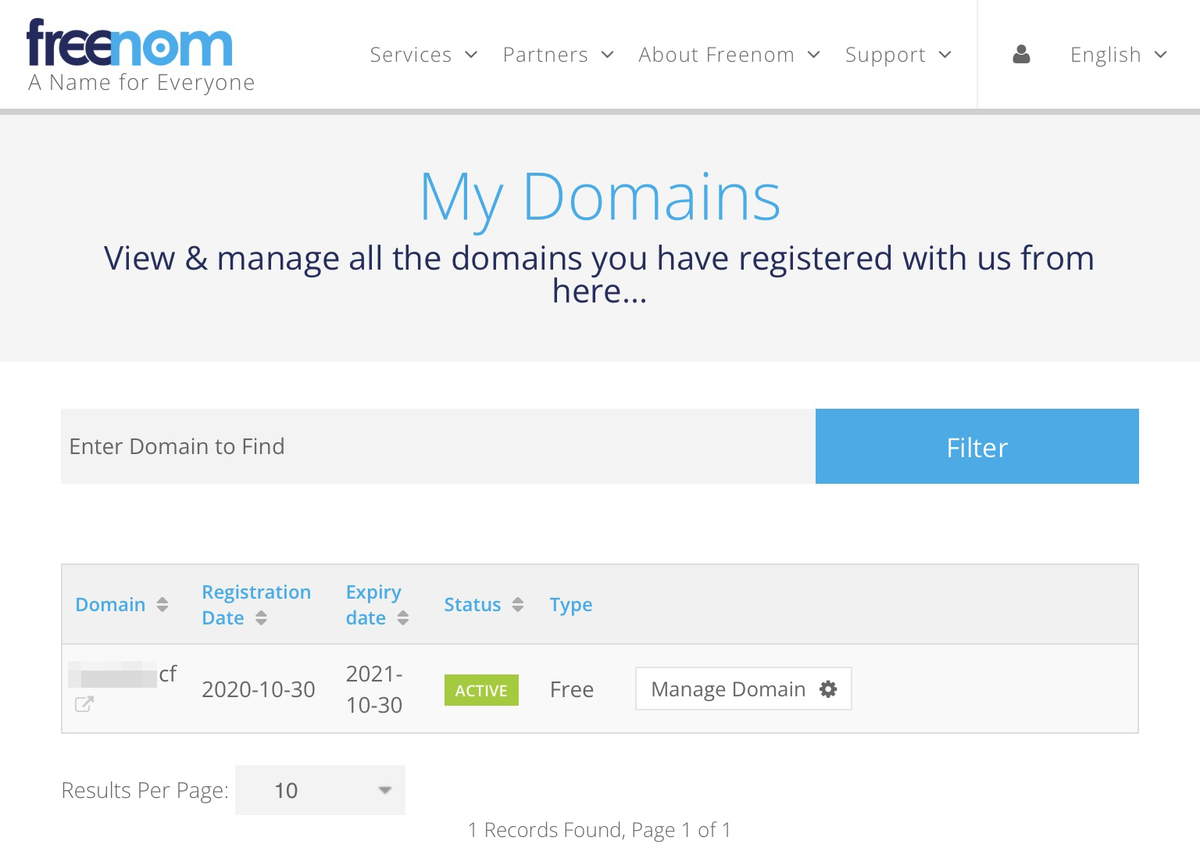The width and height of the screenshot is (1200, 855).
Task: Focus the Enter Domain to Find field
Action: pyautogui.click(x=438, y=446)
